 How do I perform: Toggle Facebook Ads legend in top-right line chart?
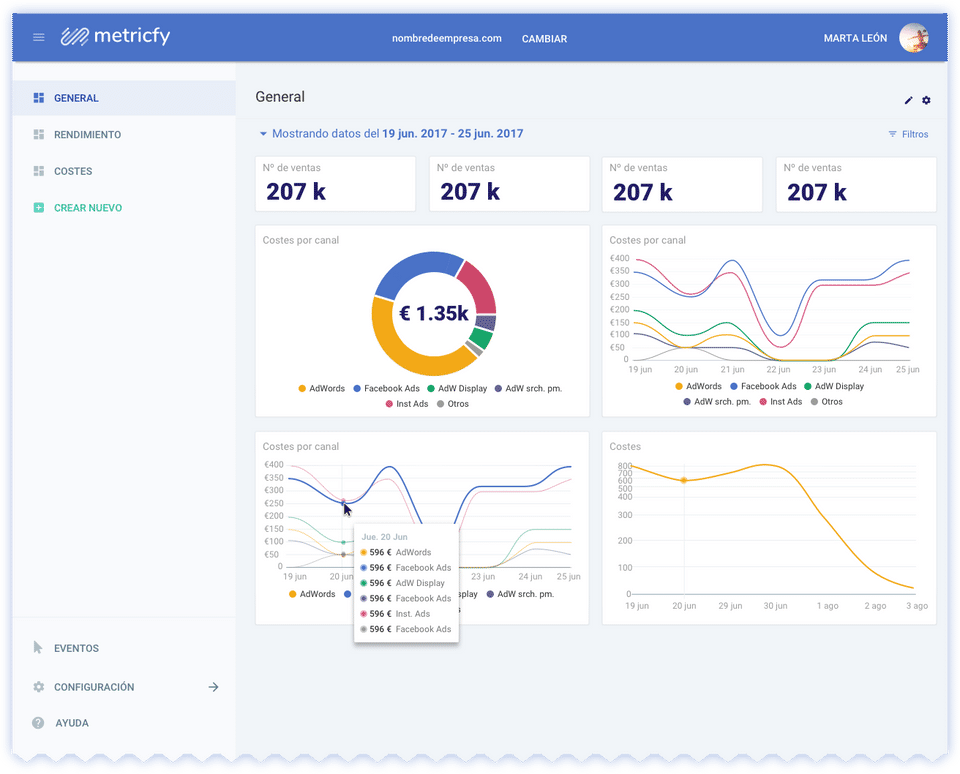pyautogui.click(x=763, y=386)
